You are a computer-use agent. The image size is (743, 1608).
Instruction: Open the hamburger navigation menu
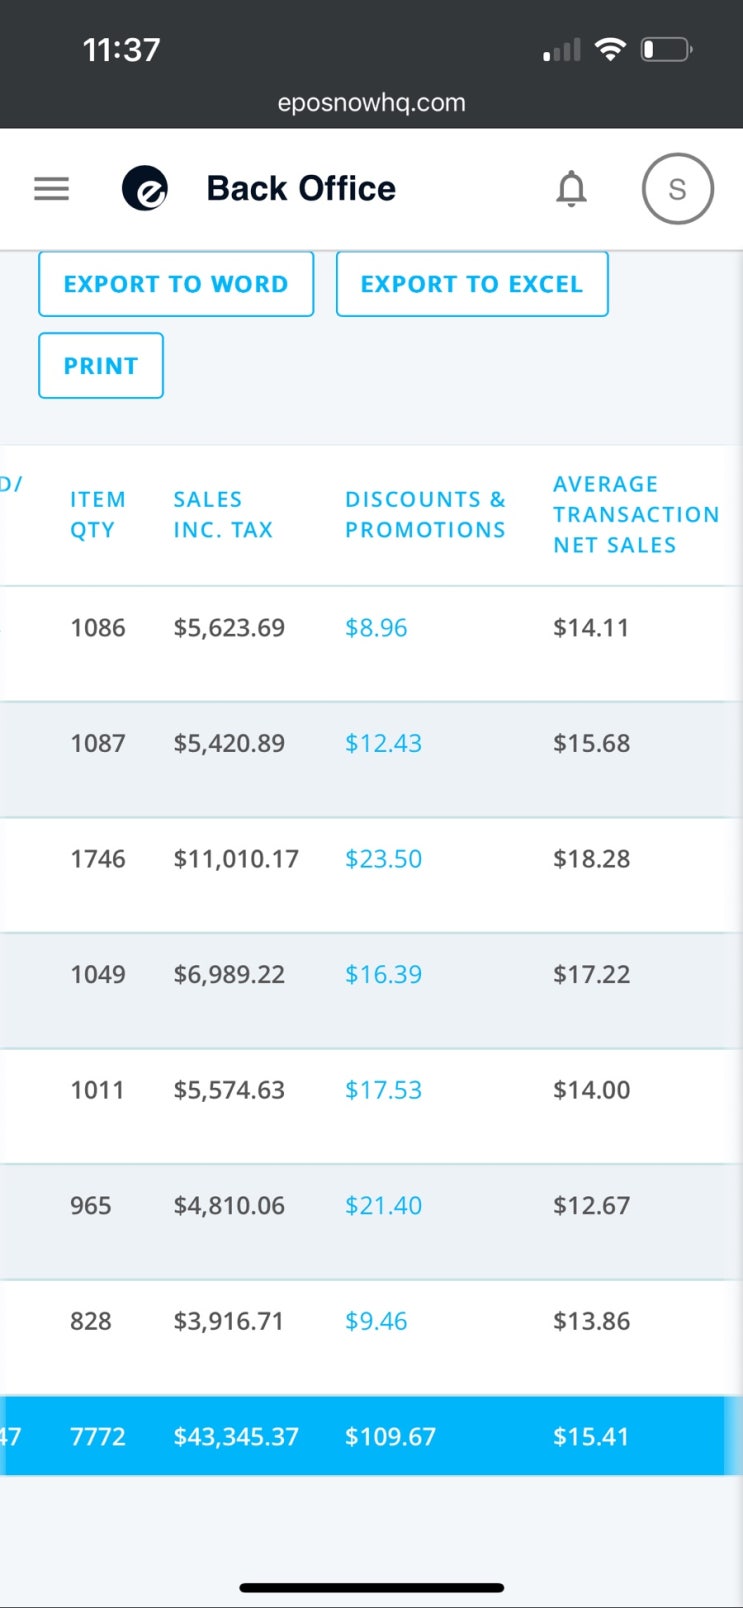click(x=52, y=188)
